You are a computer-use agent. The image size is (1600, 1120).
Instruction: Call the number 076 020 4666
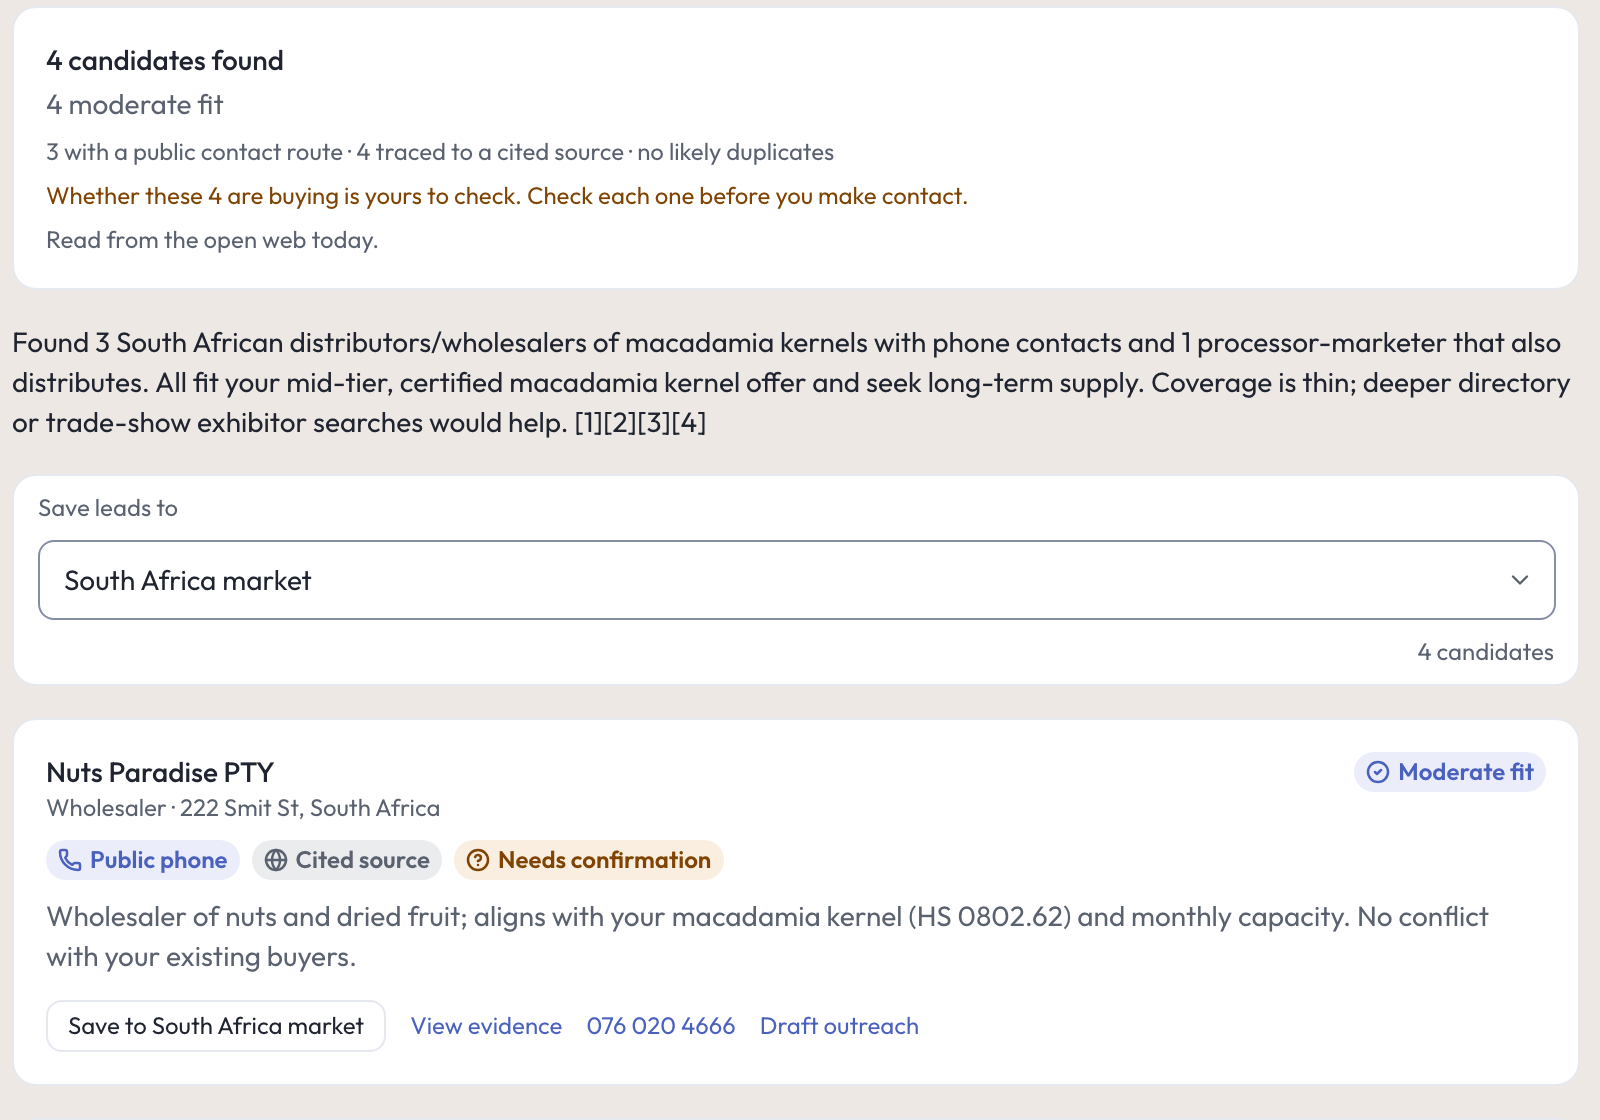pyautogui.click(x=661, y=1026)
